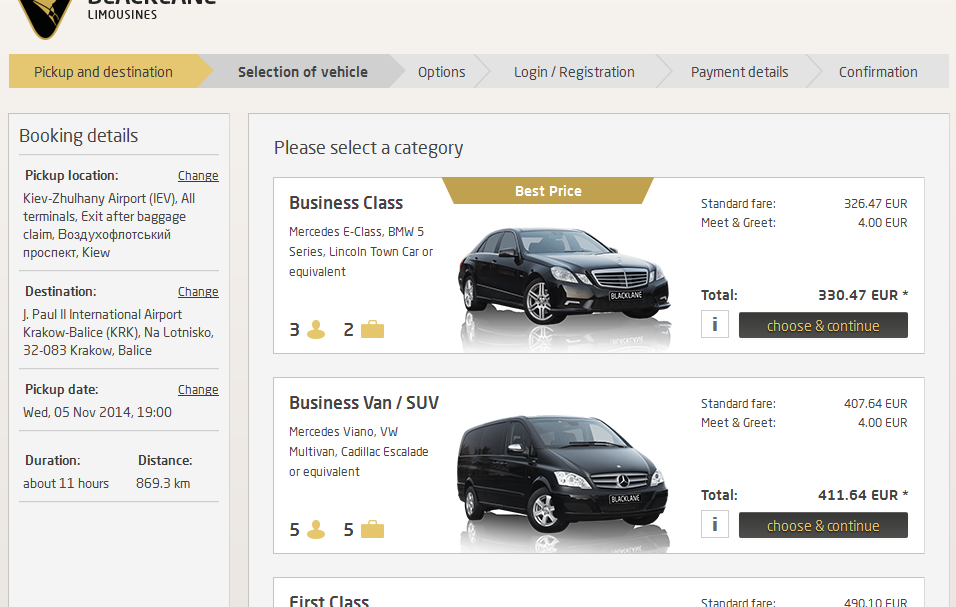Image resolution: width=956 pixels, height=607 pixels.
Task: Click the Business Class luggage icon
Action: pos(373,330)
